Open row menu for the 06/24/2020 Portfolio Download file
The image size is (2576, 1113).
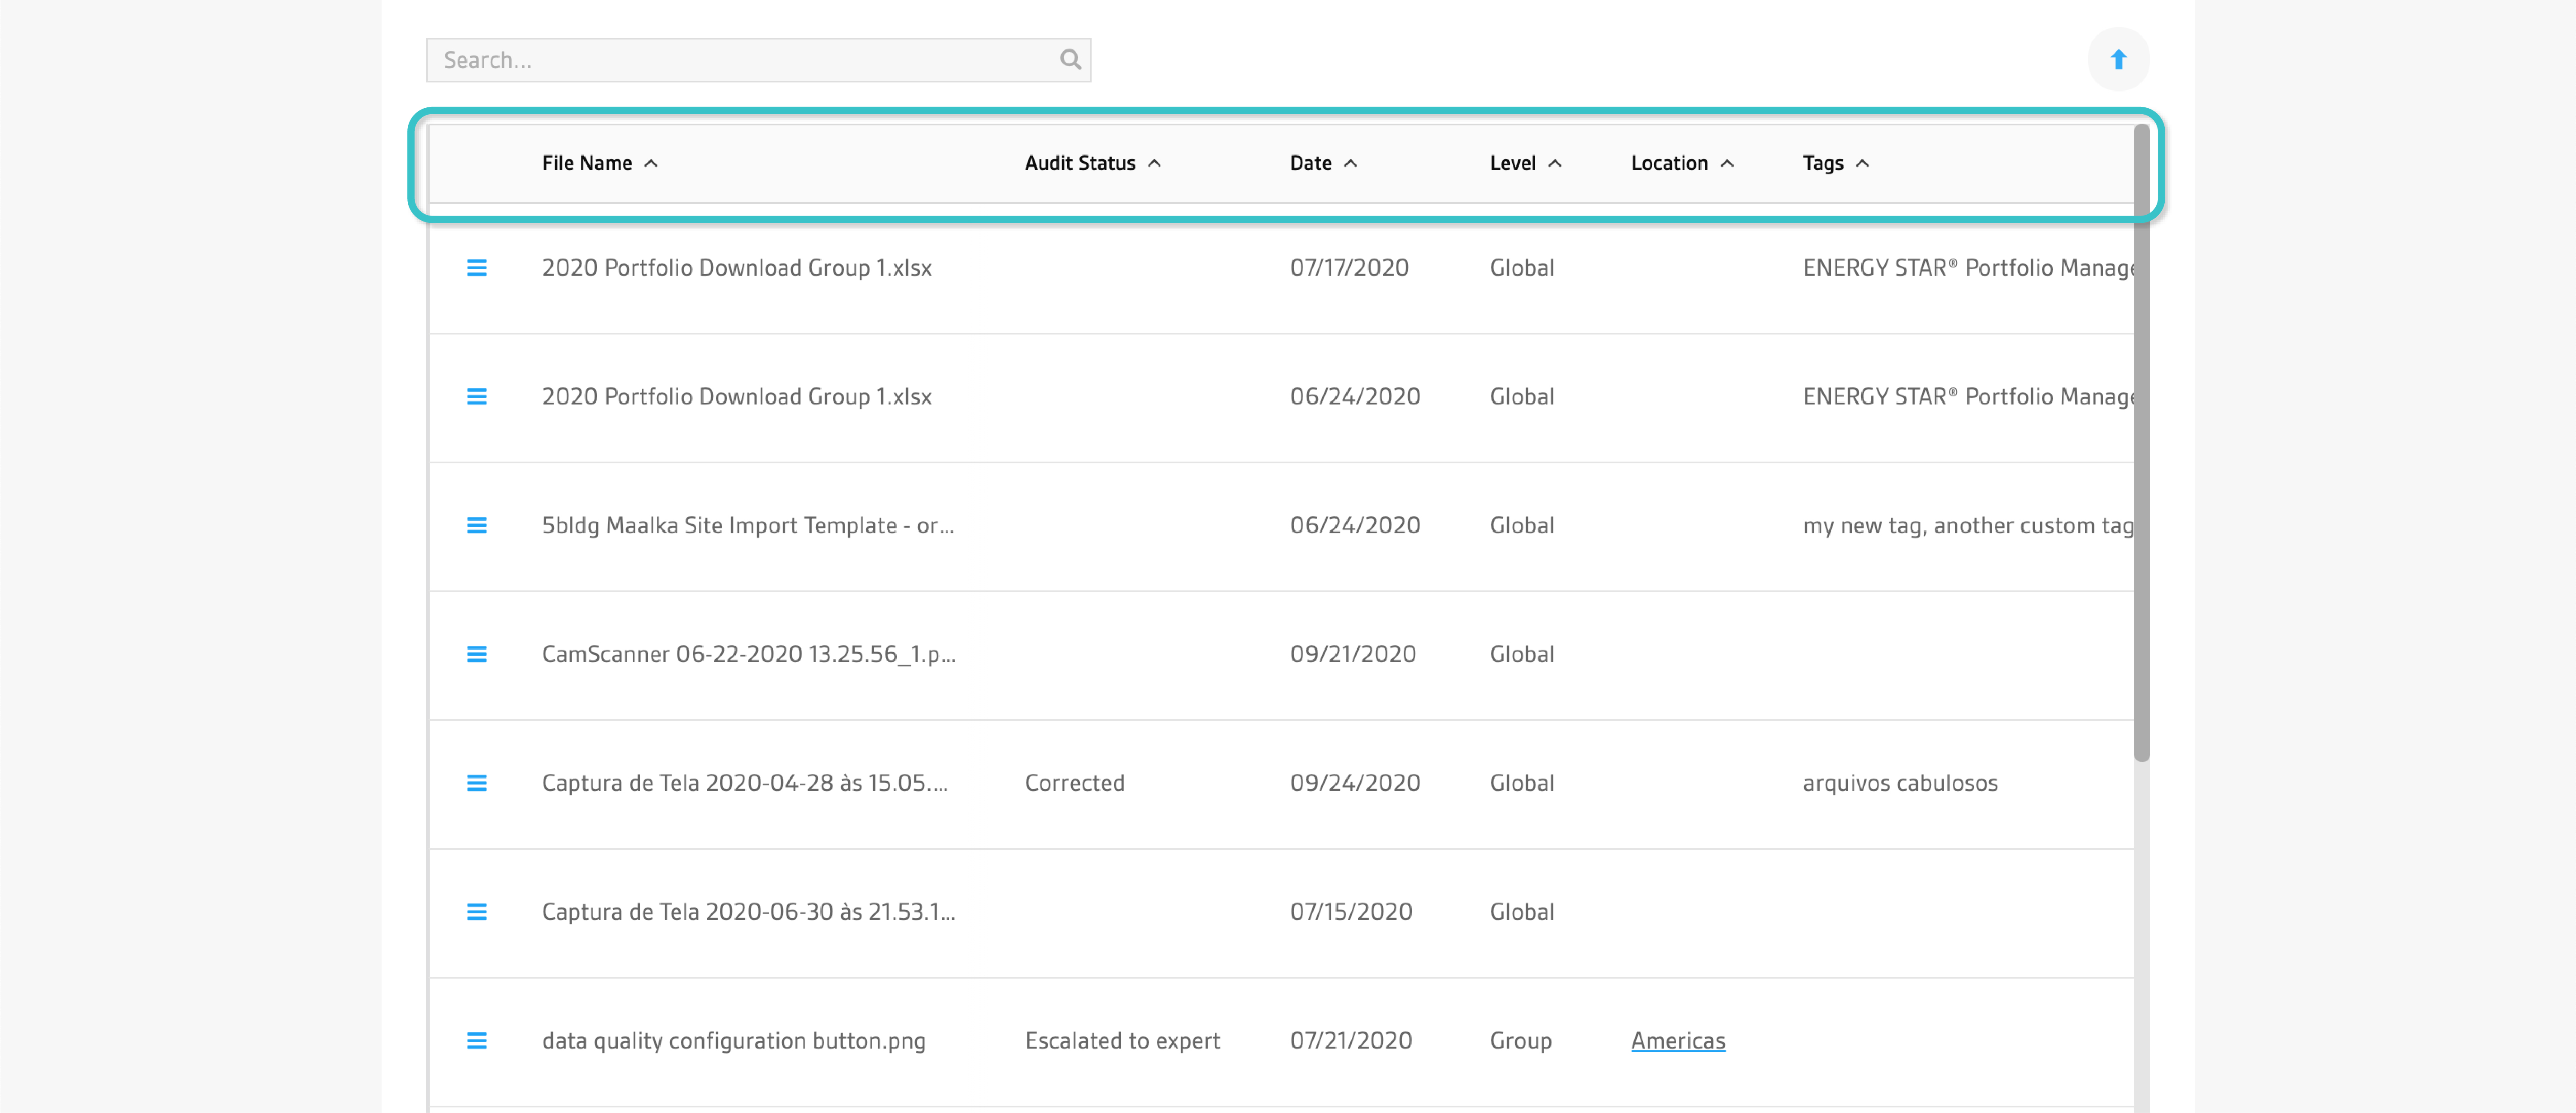477,397
